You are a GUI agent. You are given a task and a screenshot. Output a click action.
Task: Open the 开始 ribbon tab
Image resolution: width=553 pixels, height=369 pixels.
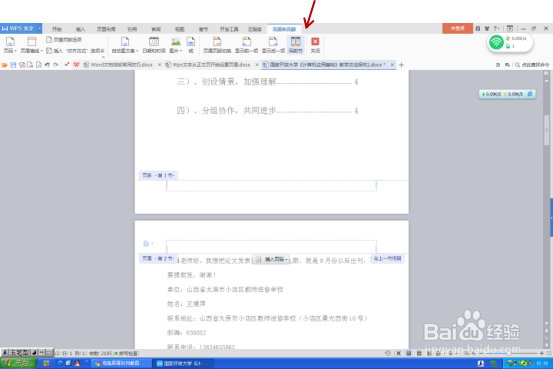point(57,29)
